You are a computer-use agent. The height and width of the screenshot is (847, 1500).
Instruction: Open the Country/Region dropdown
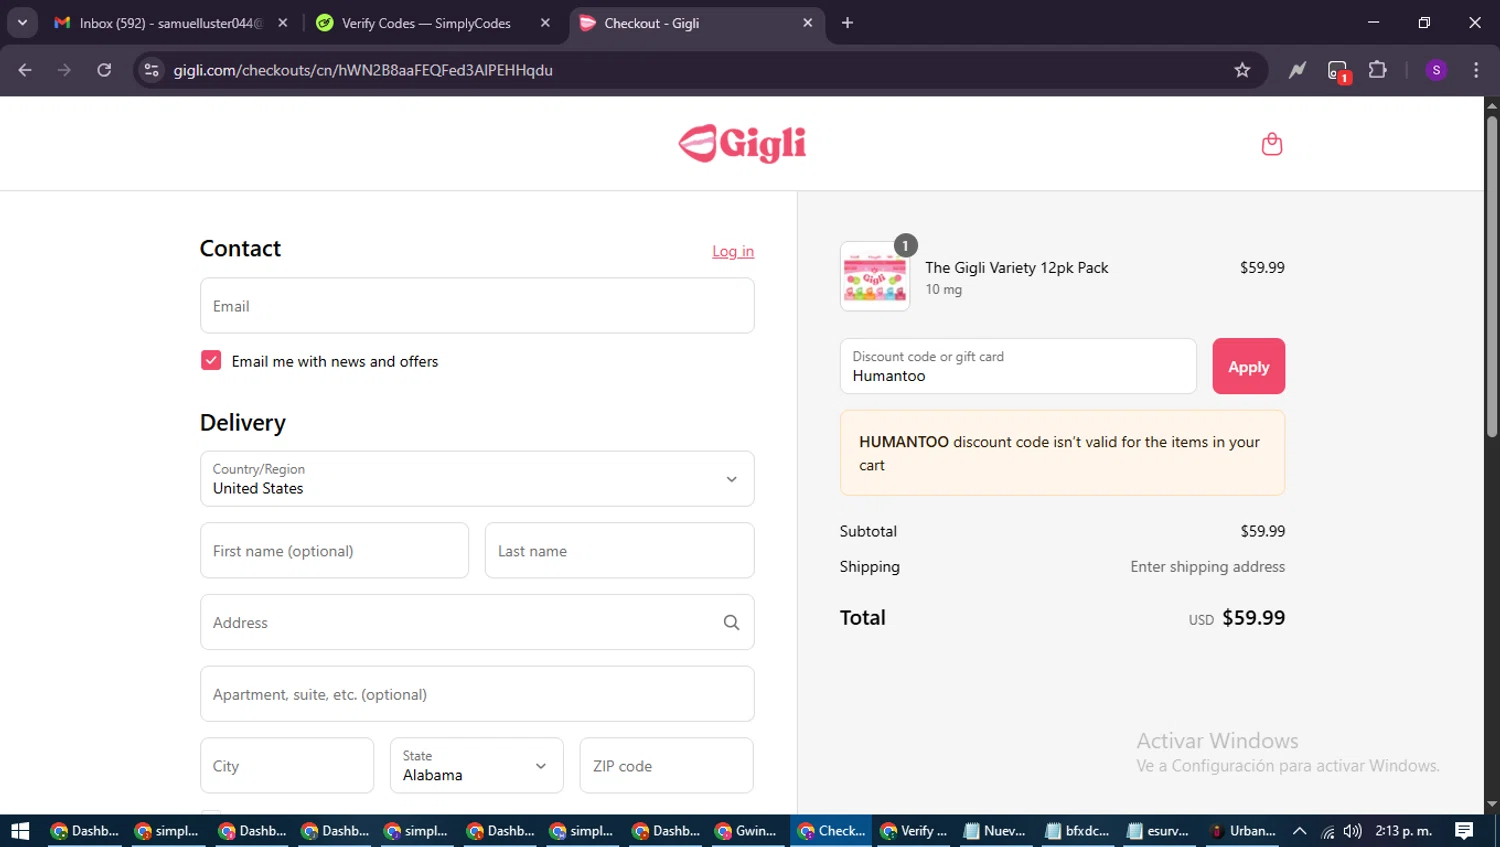[477, 479]
